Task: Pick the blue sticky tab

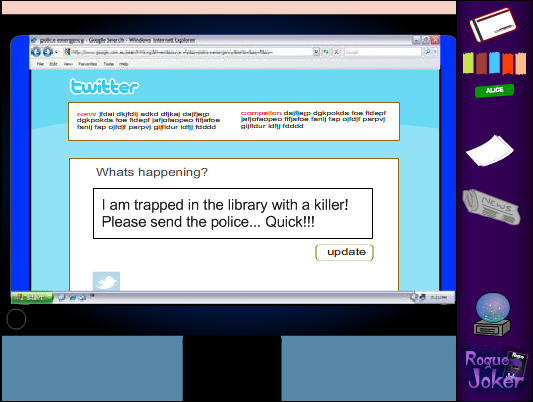Action: [x=494, y=63]
